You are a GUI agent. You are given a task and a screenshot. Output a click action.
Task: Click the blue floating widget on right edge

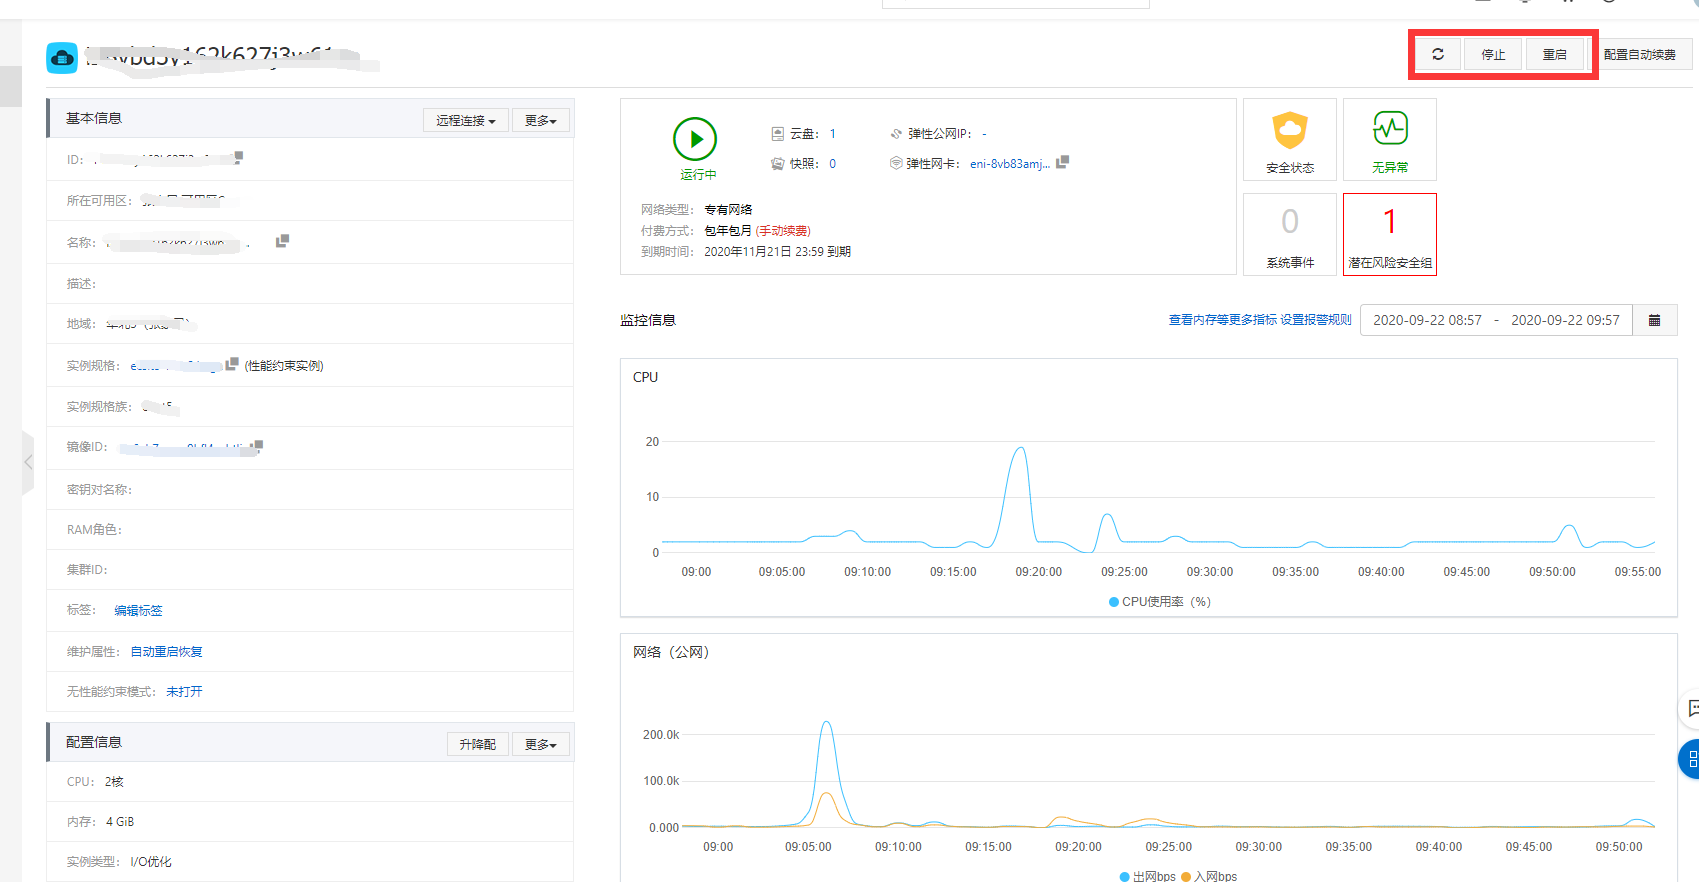point(1689,759)
